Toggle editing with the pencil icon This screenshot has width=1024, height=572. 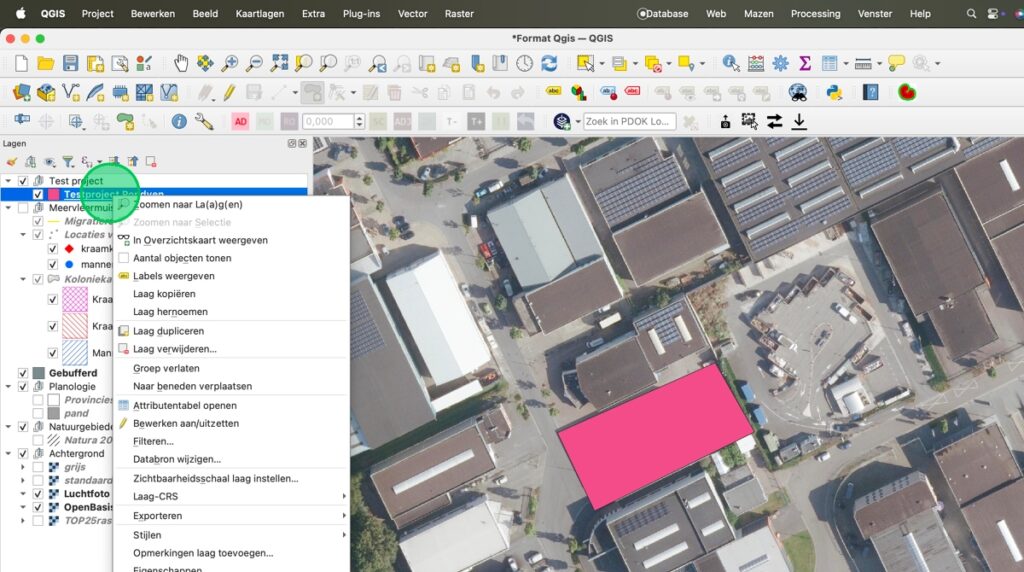pyautogui.click(x=229, y=92)
